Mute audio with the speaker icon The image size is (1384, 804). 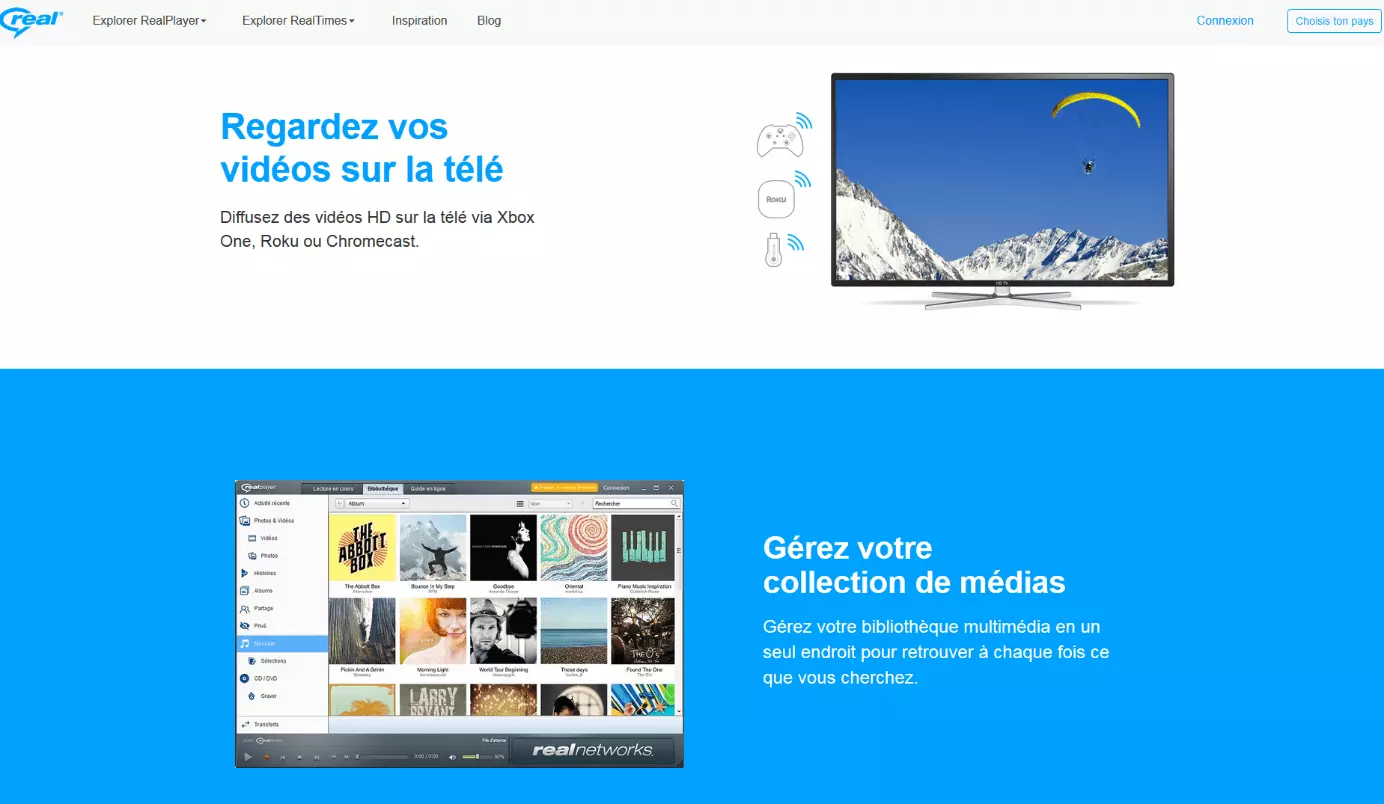452,757
